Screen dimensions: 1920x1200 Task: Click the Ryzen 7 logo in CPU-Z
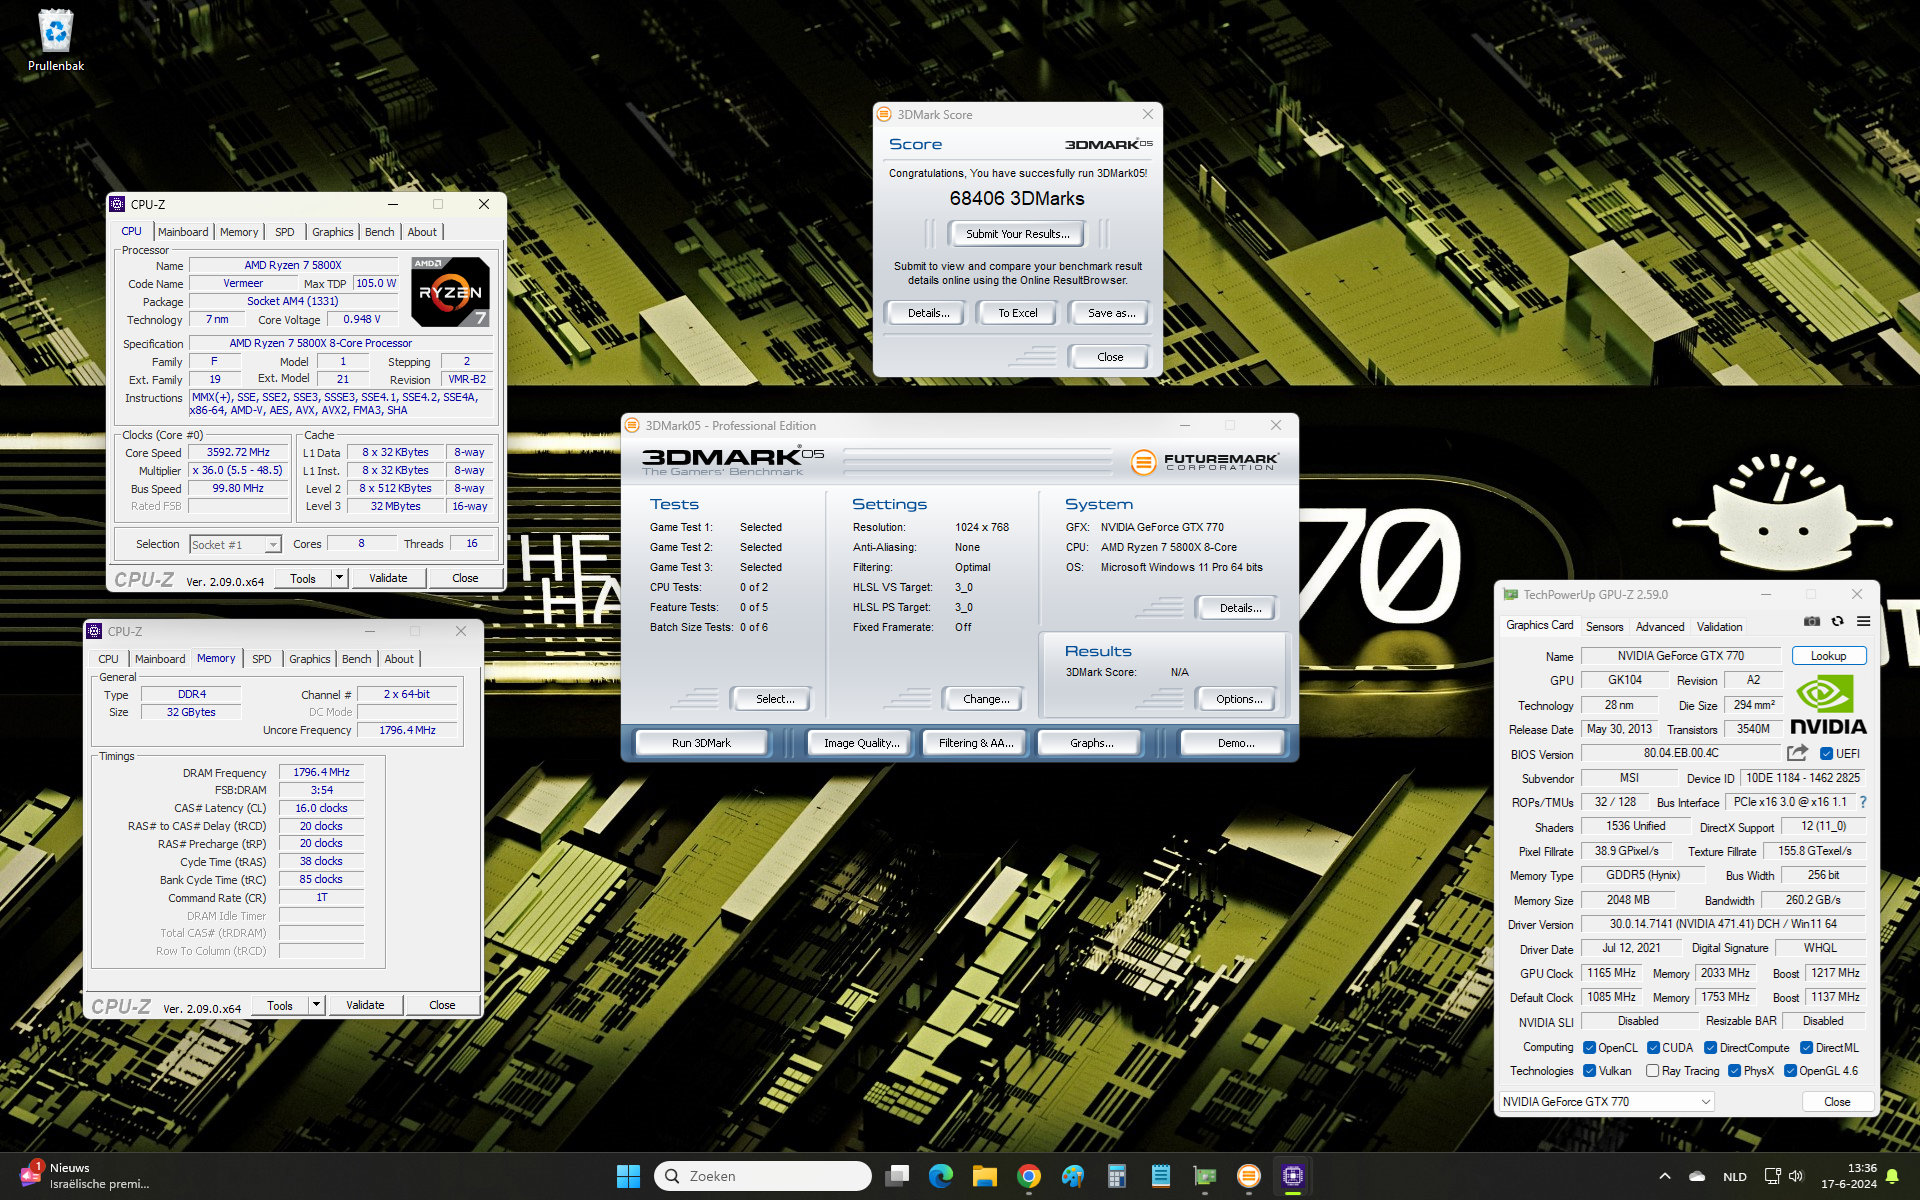(451, 292)
